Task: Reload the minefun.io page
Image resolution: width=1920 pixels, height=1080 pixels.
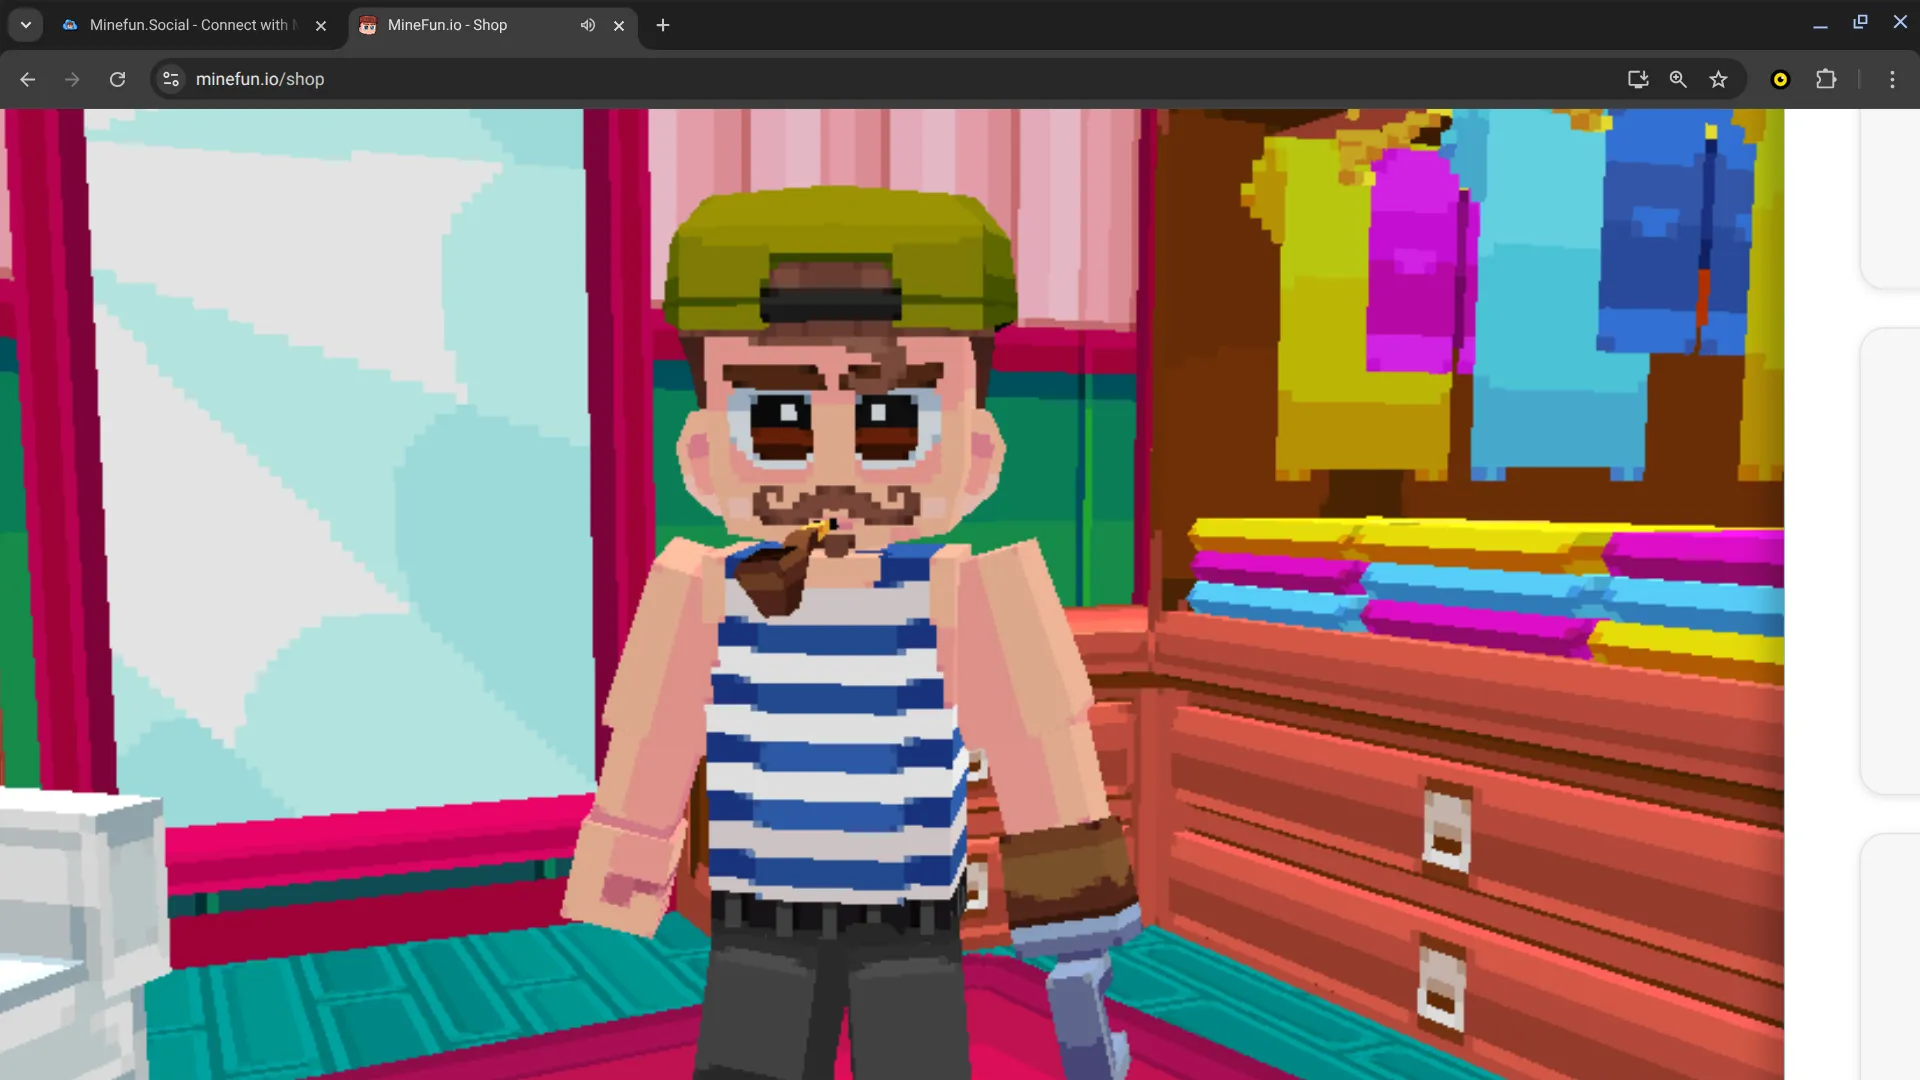Action: 117,79
